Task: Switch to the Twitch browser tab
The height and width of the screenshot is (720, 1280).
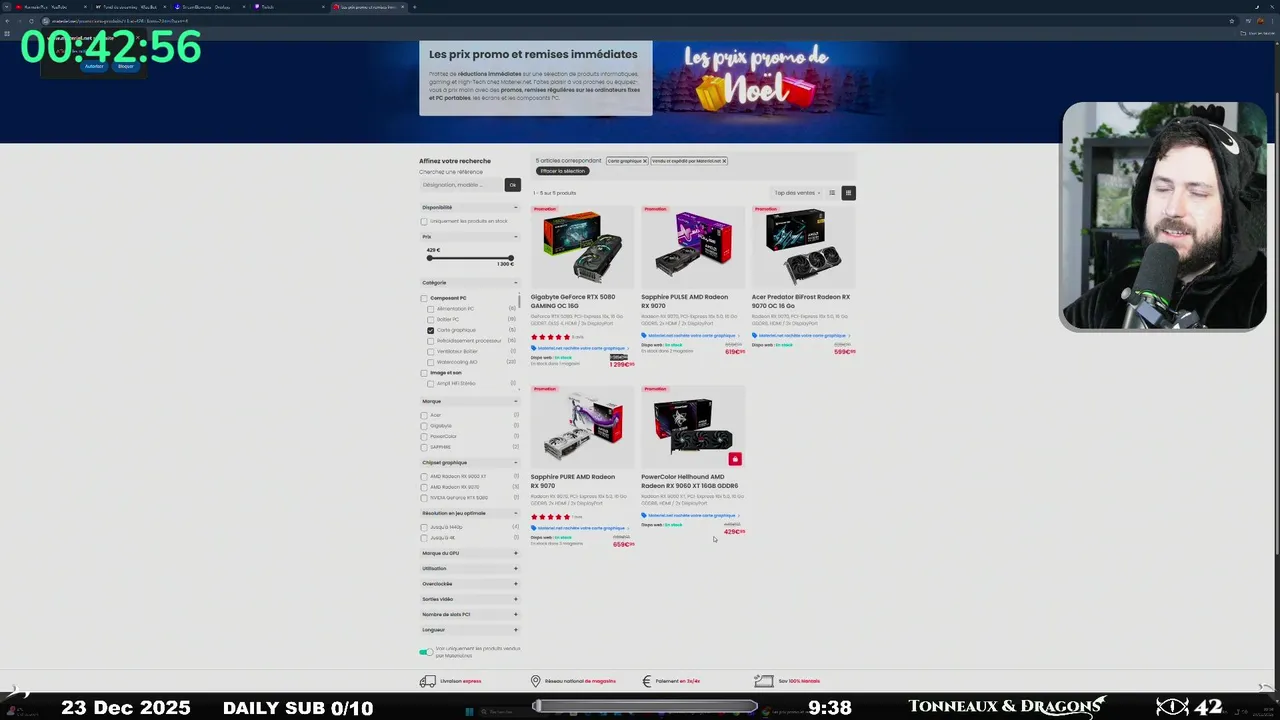Action: [287, 7]
